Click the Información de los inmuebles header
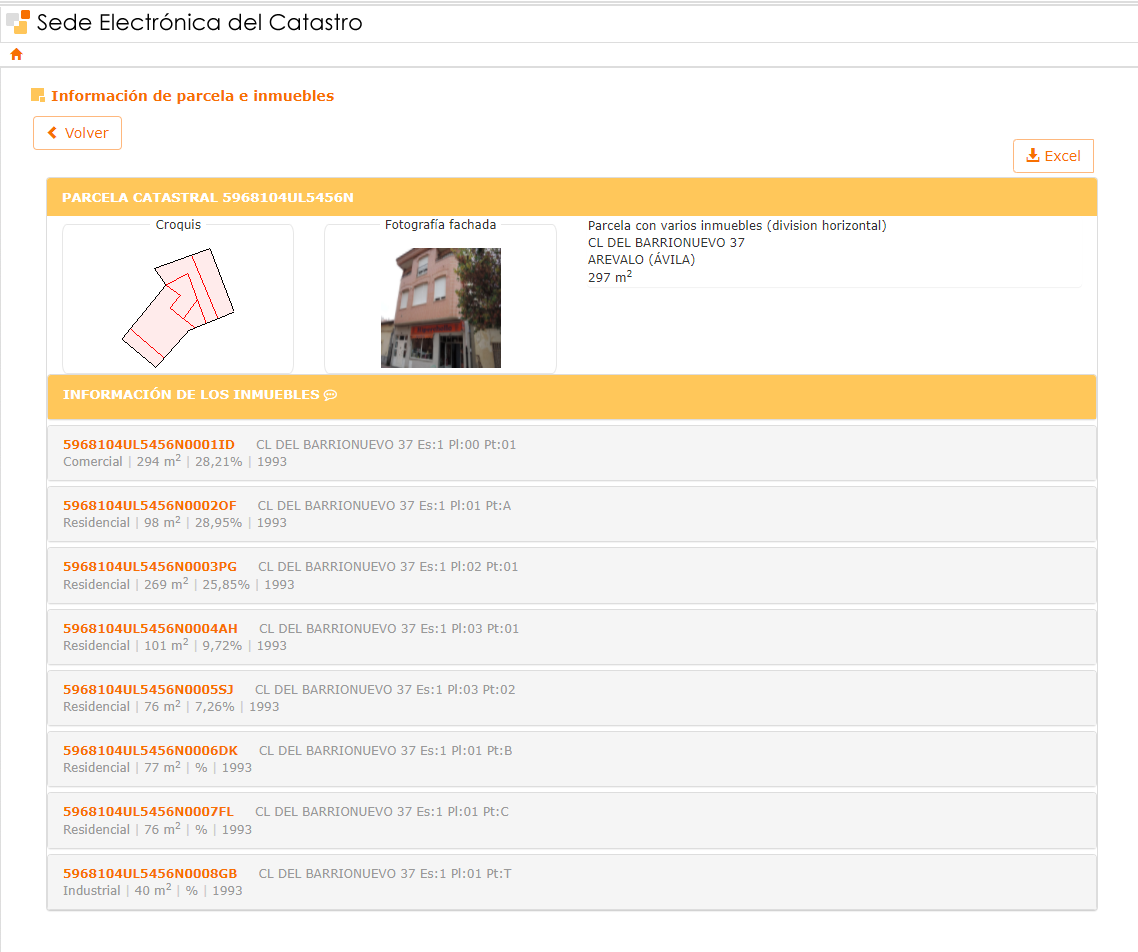 pos(191,395)
